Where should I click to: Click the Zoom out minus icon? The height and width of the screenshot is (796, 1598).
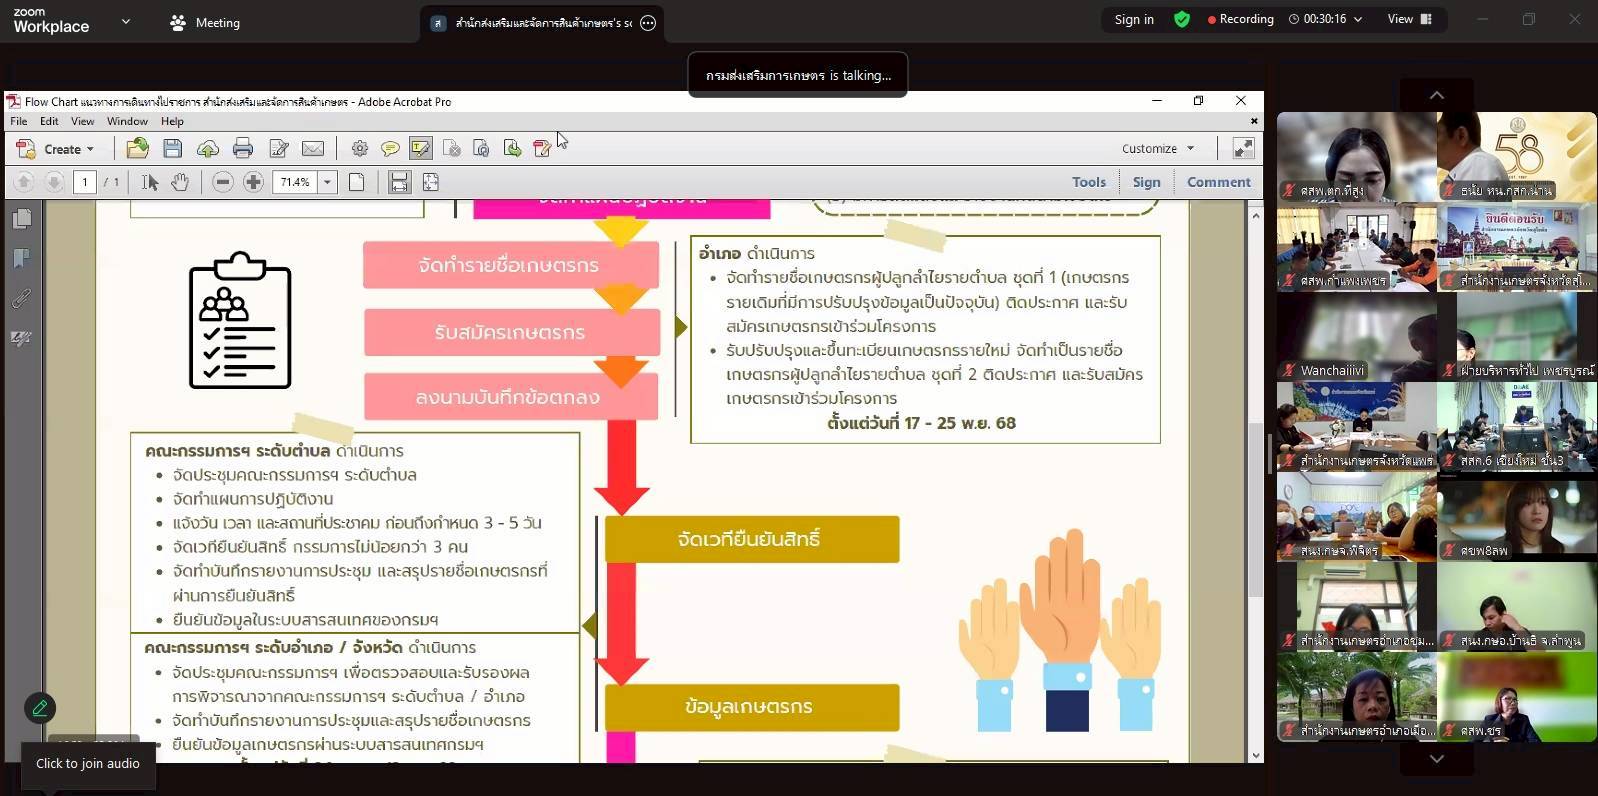[224, 182]
